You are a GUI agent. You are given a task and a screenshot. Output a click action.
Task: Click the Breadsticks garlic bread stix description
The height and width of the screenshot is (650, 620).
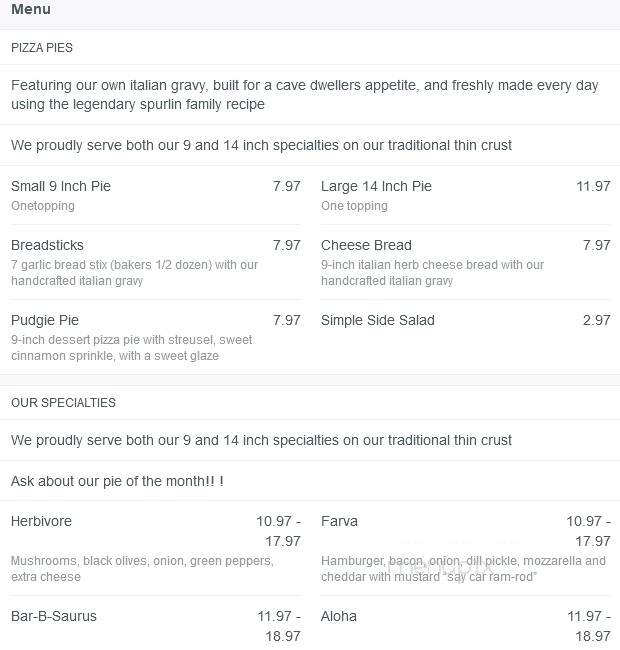pyautogui.click(x=134, y=273)
